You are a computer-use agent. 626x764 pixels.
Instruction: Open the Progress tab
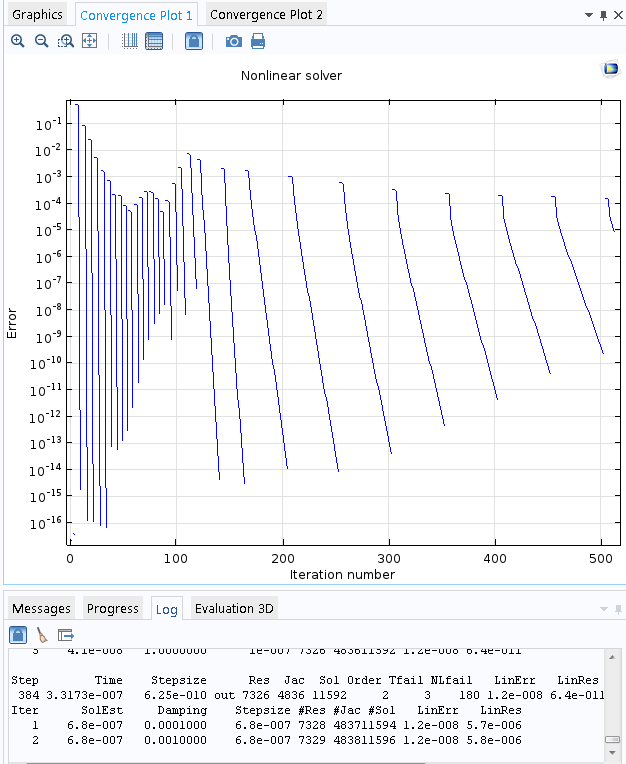(x=113, y=608)
